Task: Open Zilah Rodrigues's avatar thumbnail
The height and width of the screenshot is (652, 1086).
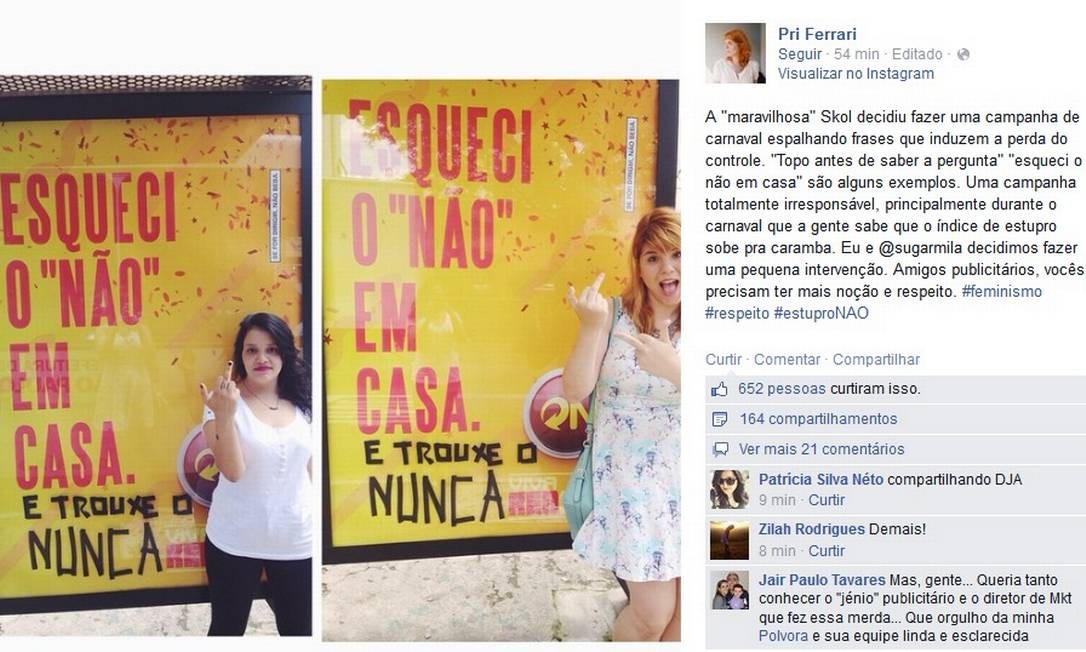Action: (729, 540)
